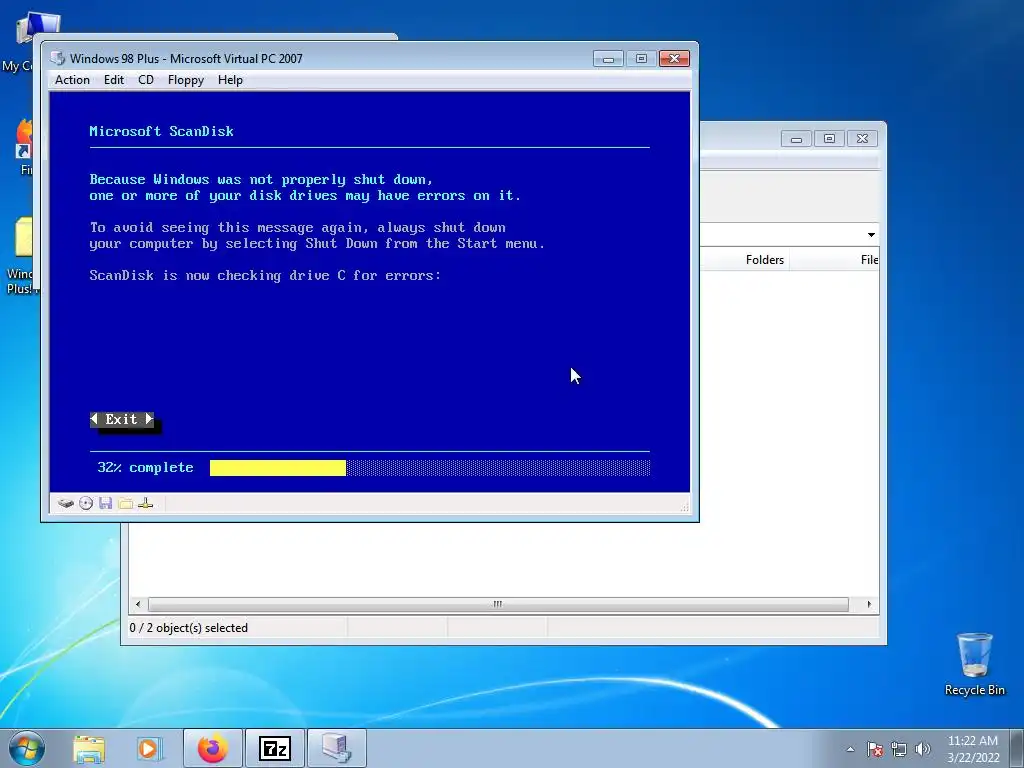The width and height of the screenshot is (1024, 768).
Task: Click the Show desktop button
Action: tap(1017, 749)
